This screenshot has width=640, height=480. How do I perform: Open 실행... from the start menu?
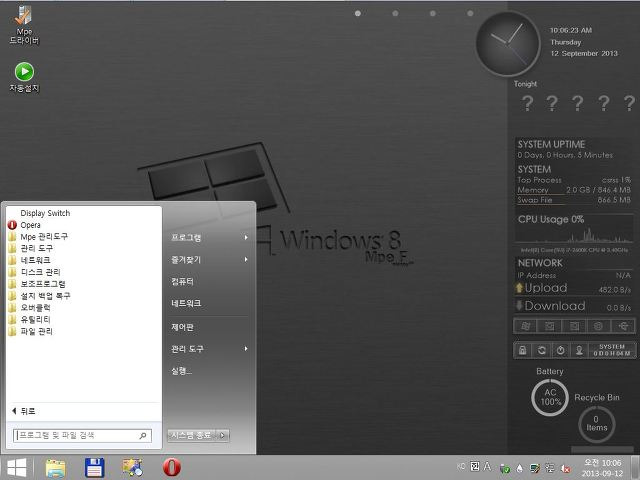(181, 371)
